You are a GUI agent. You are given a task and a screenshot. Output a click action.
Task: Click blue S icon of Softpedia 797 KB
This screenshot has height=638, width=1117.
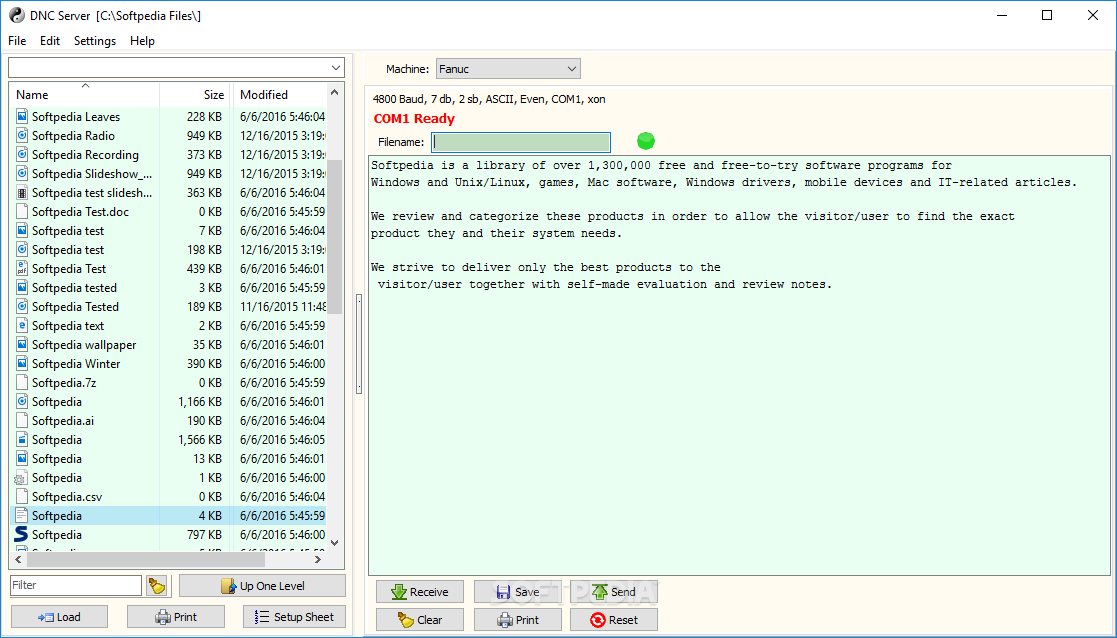pos(21,534)
